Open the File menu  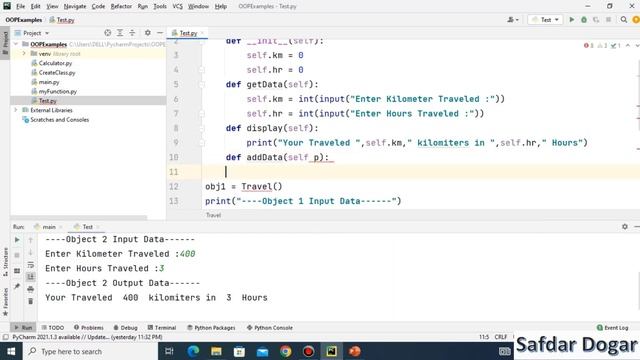pos(20,6)
